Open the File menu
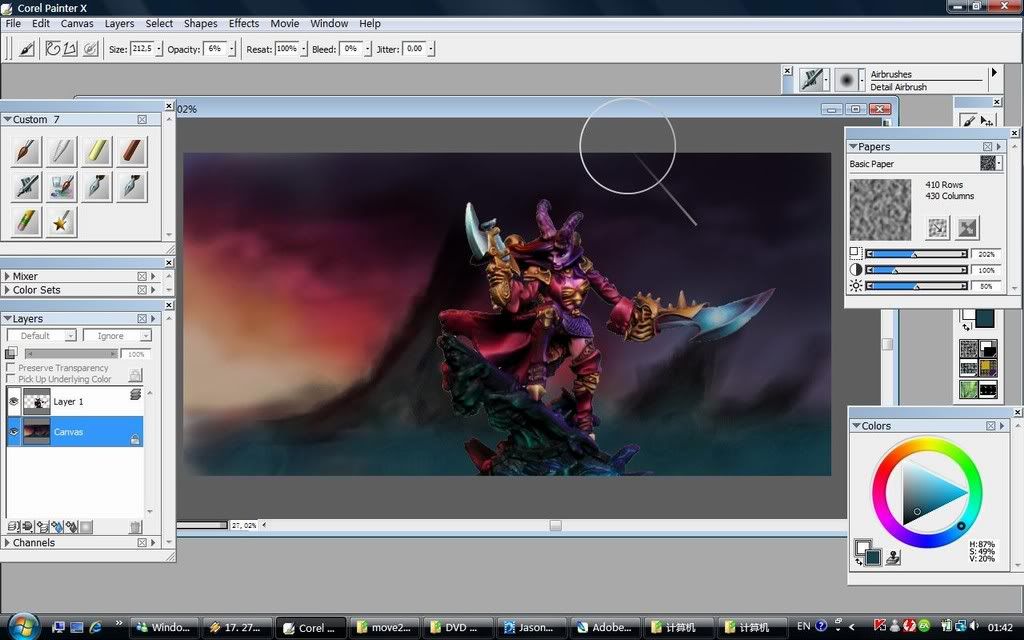This screenshot has width=1024, height=640. (x=13, y=24)
